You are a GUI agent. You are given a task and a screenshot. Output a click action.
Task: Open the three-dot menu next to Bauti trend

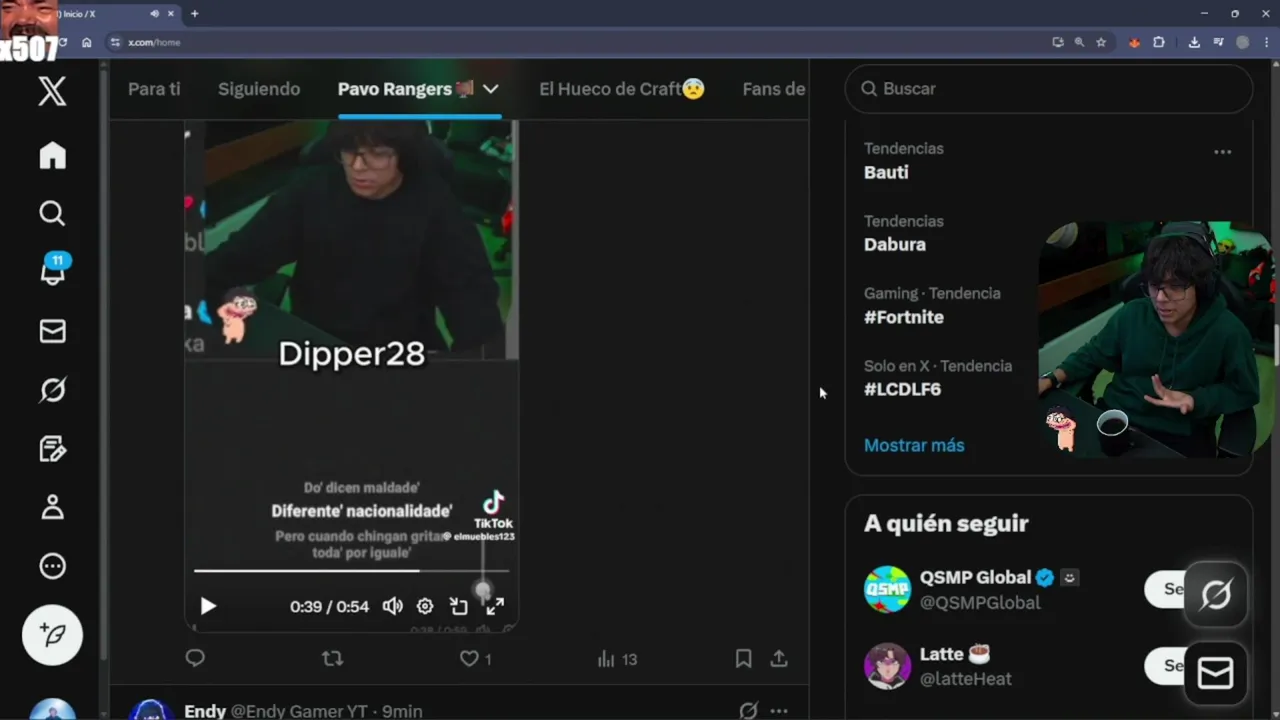coord(1222,152)
